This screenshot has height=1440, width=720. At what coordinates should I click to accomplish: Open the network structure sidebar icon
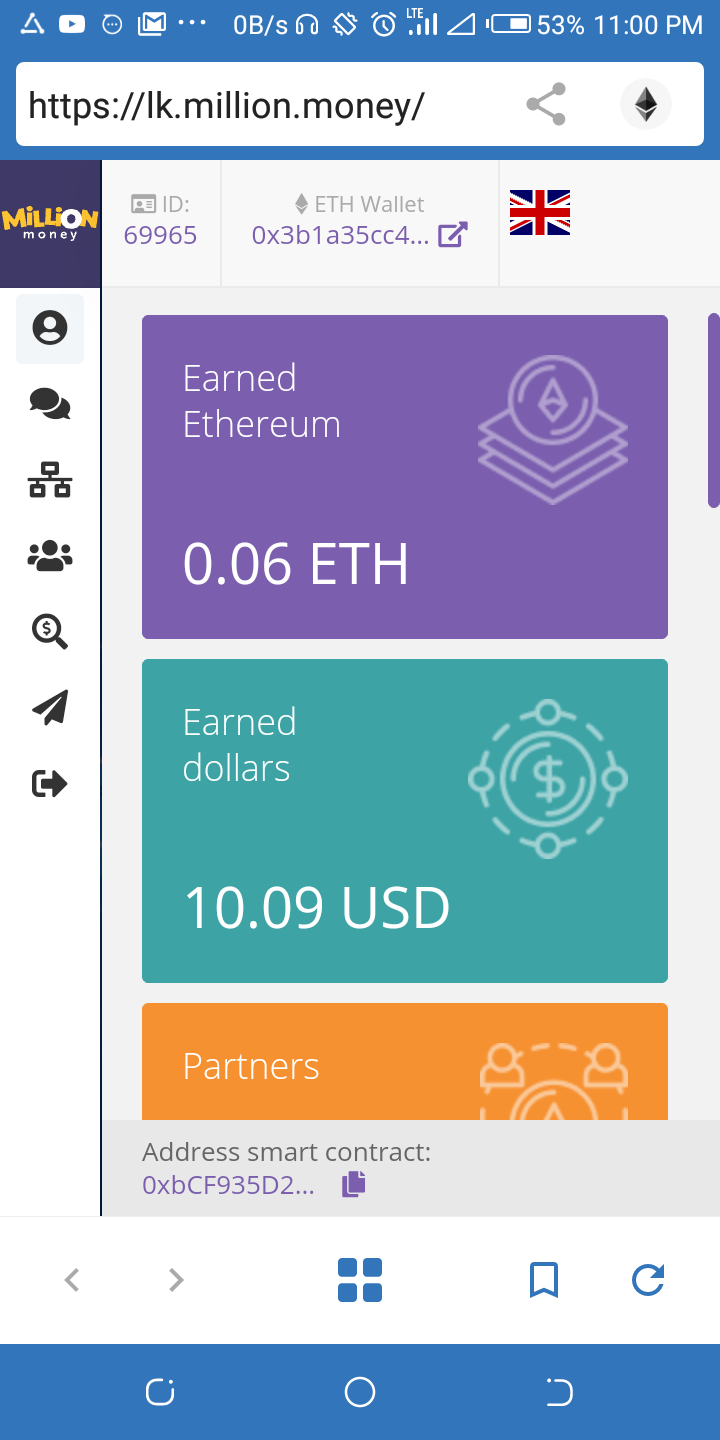click(50, 481)
